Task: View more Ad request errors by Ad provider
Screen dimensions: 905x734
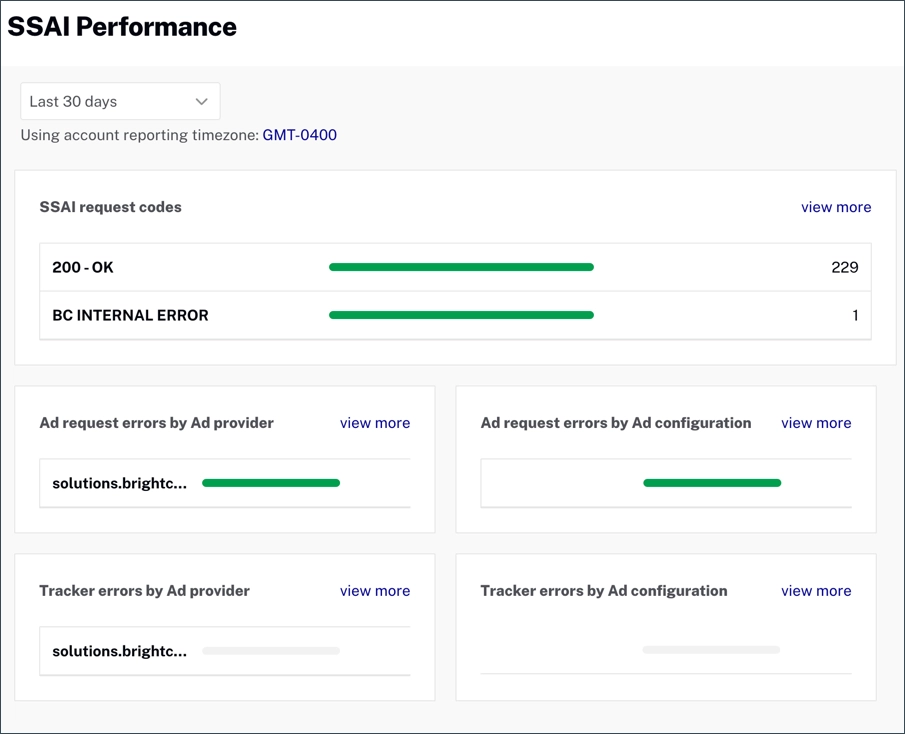Action: (375, 423)
